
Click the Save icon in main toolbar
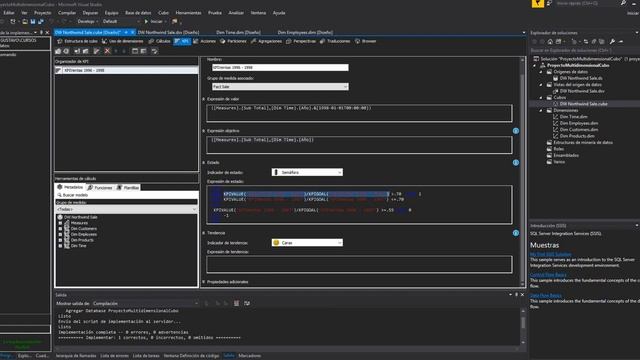[33, 21]
